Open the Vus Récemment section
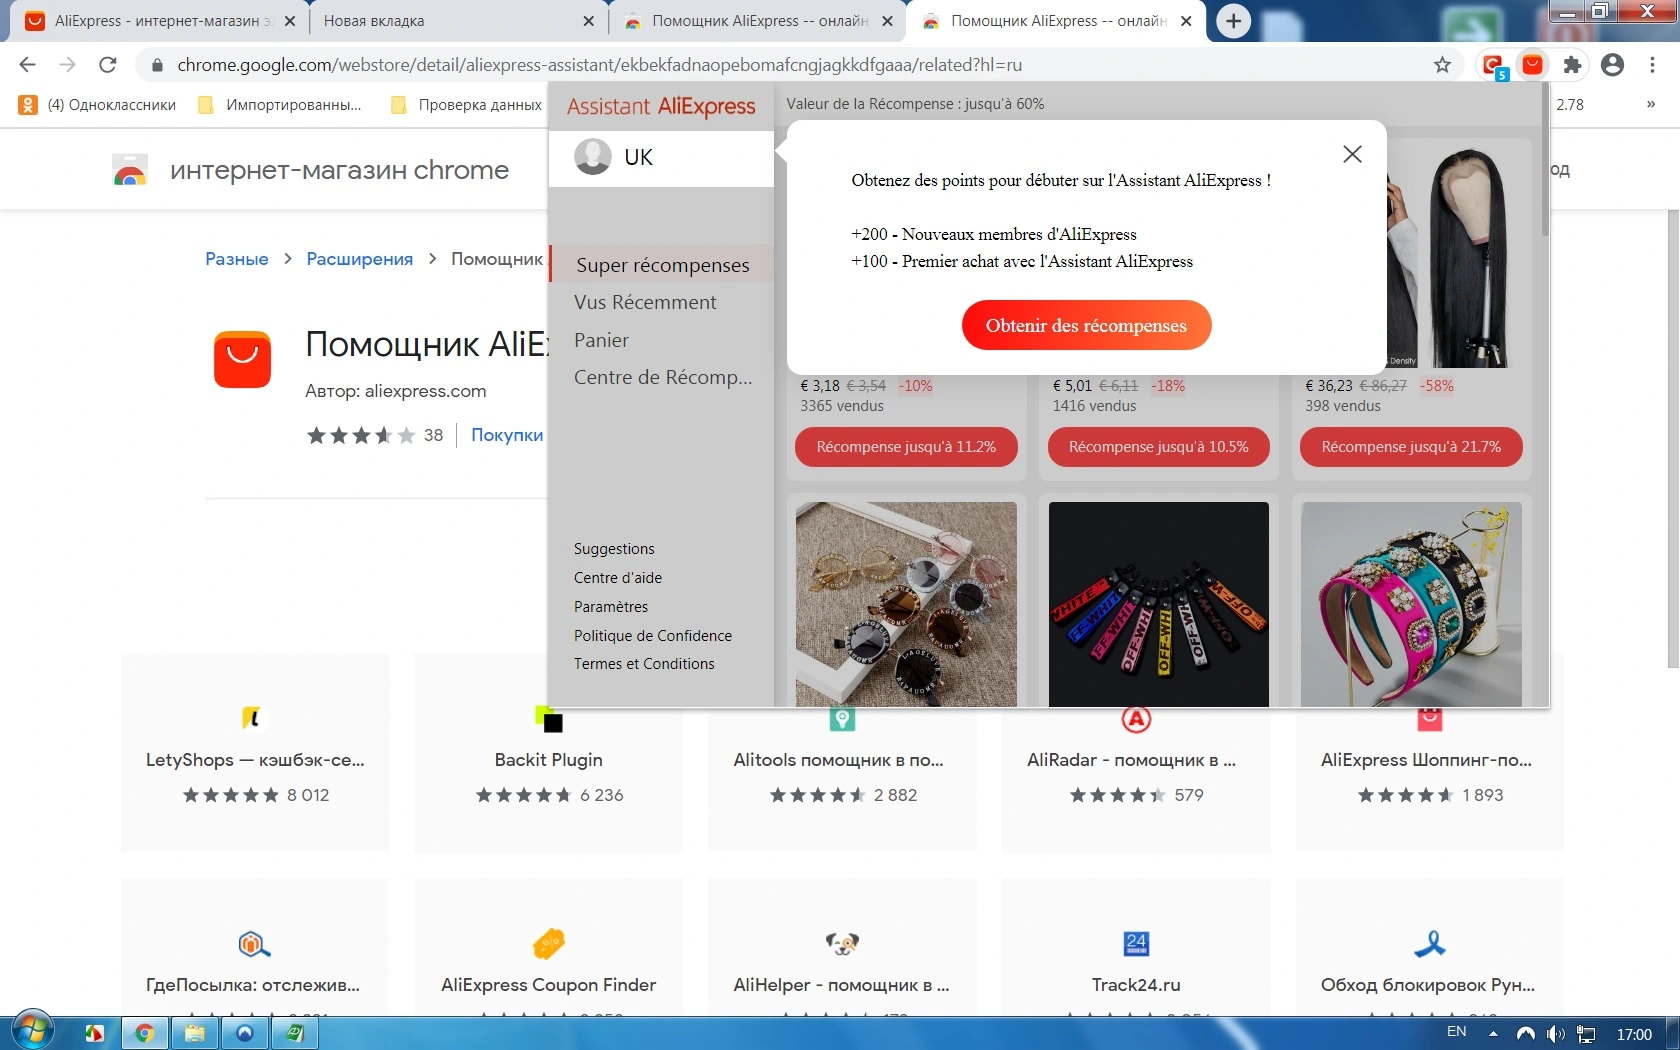Viewport: 1680px width, 1050px height. (645, 302)
